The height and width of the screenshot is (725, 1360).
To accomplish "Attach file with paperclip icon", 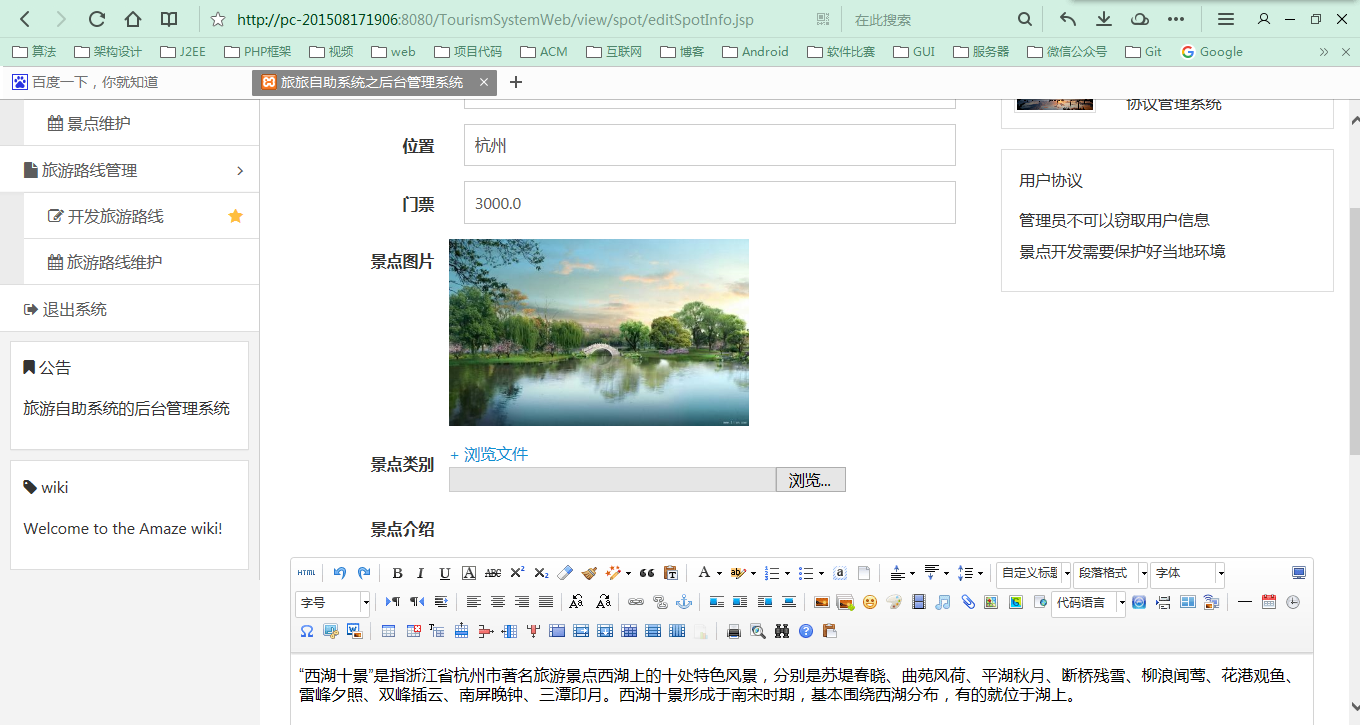I will [968, 602].
